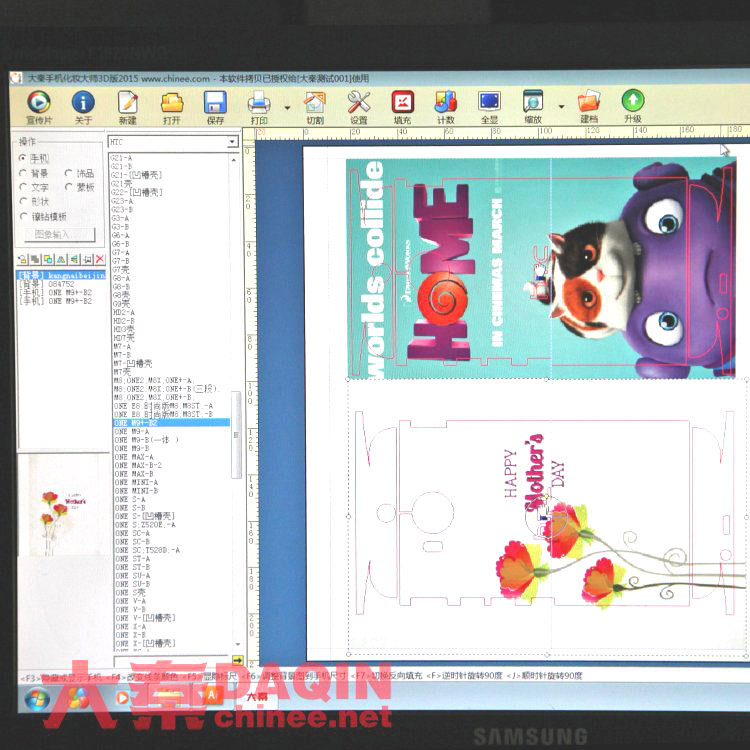Select the 蒙板 radio option
Image resolution: width=750 pixels, height=750 pixels.
(79, 187)
